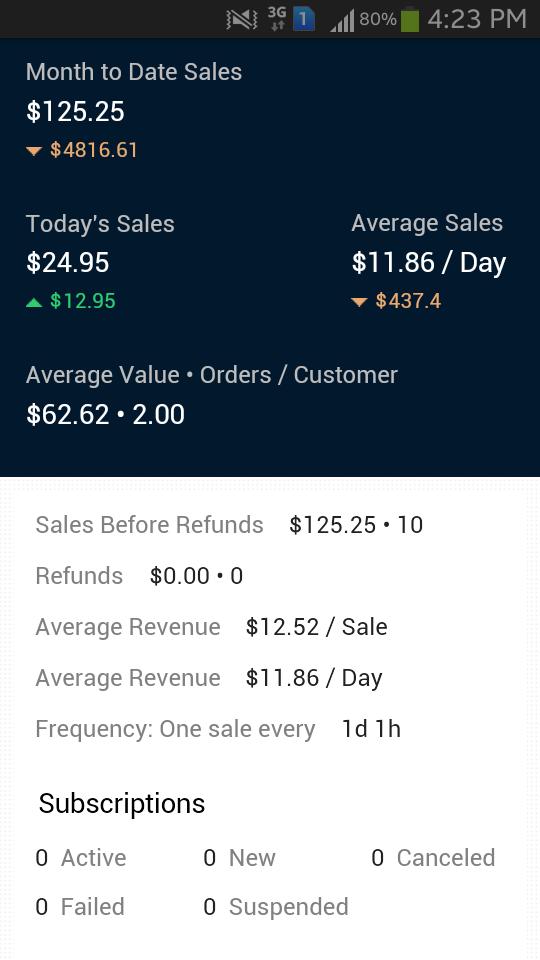Screen dimensions: 540x960
Task: Tap the orange down arrow beside $4816.61
Action: click(x=34, y=151)
